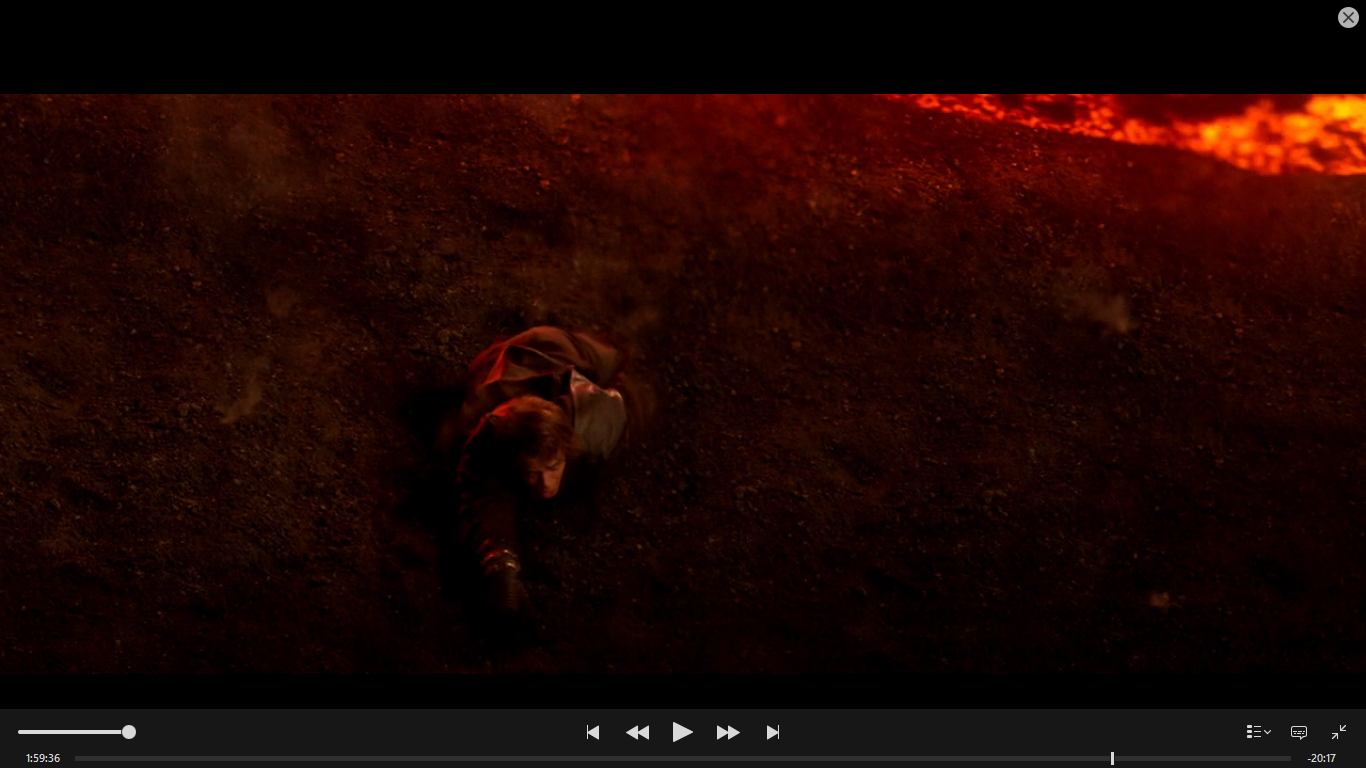The height and width of the screenshot is (768, 1366).
Task: Close the player with the X button
Action: coord(1348,17)
